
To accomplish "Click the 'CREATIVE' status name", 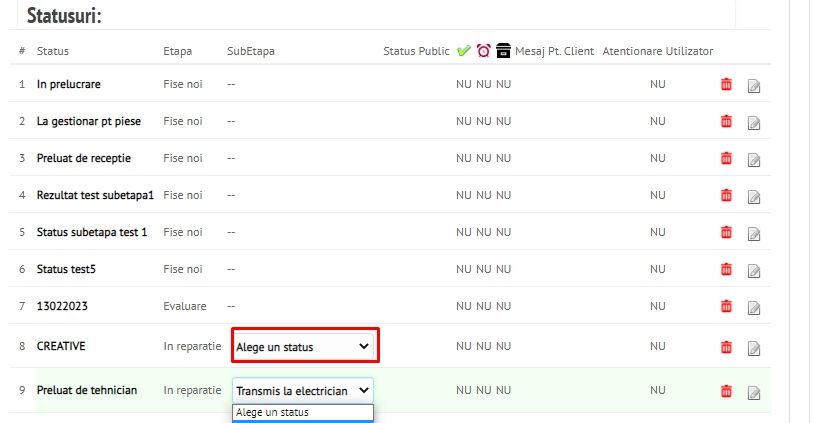I will click(61, 347).
